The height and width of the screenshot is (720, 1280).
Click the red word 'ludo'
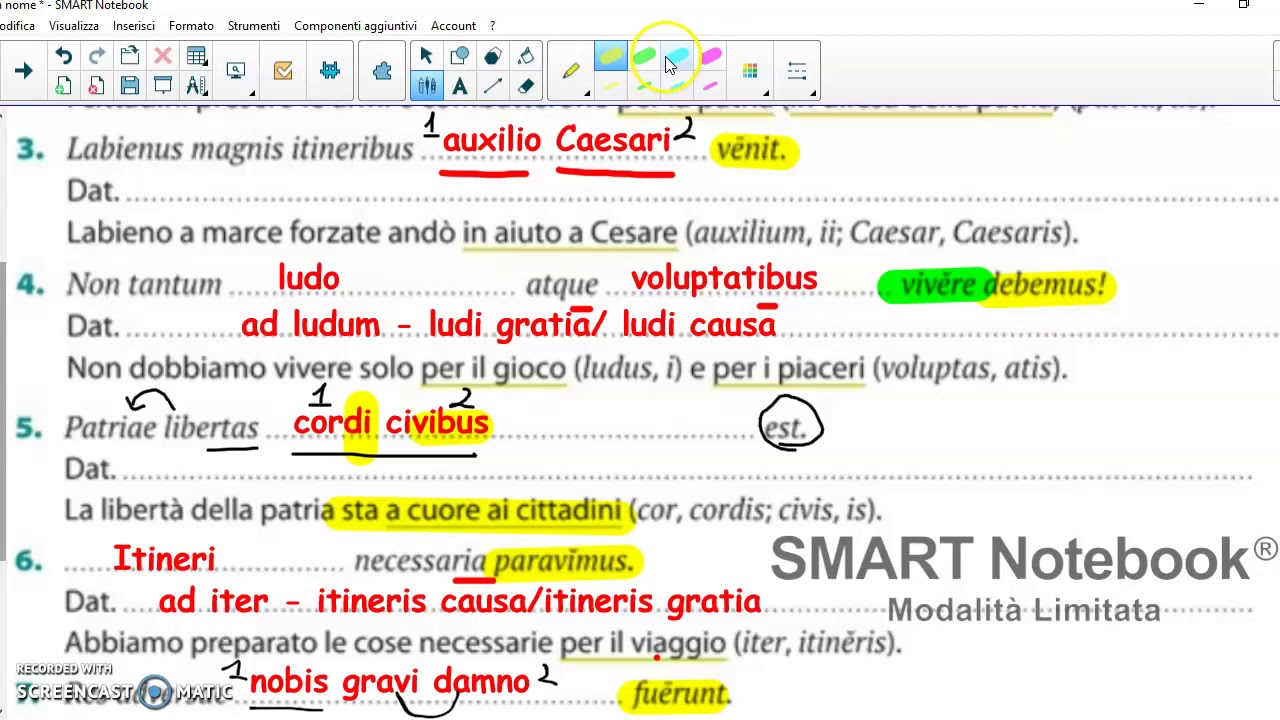[x=309, y=278]
